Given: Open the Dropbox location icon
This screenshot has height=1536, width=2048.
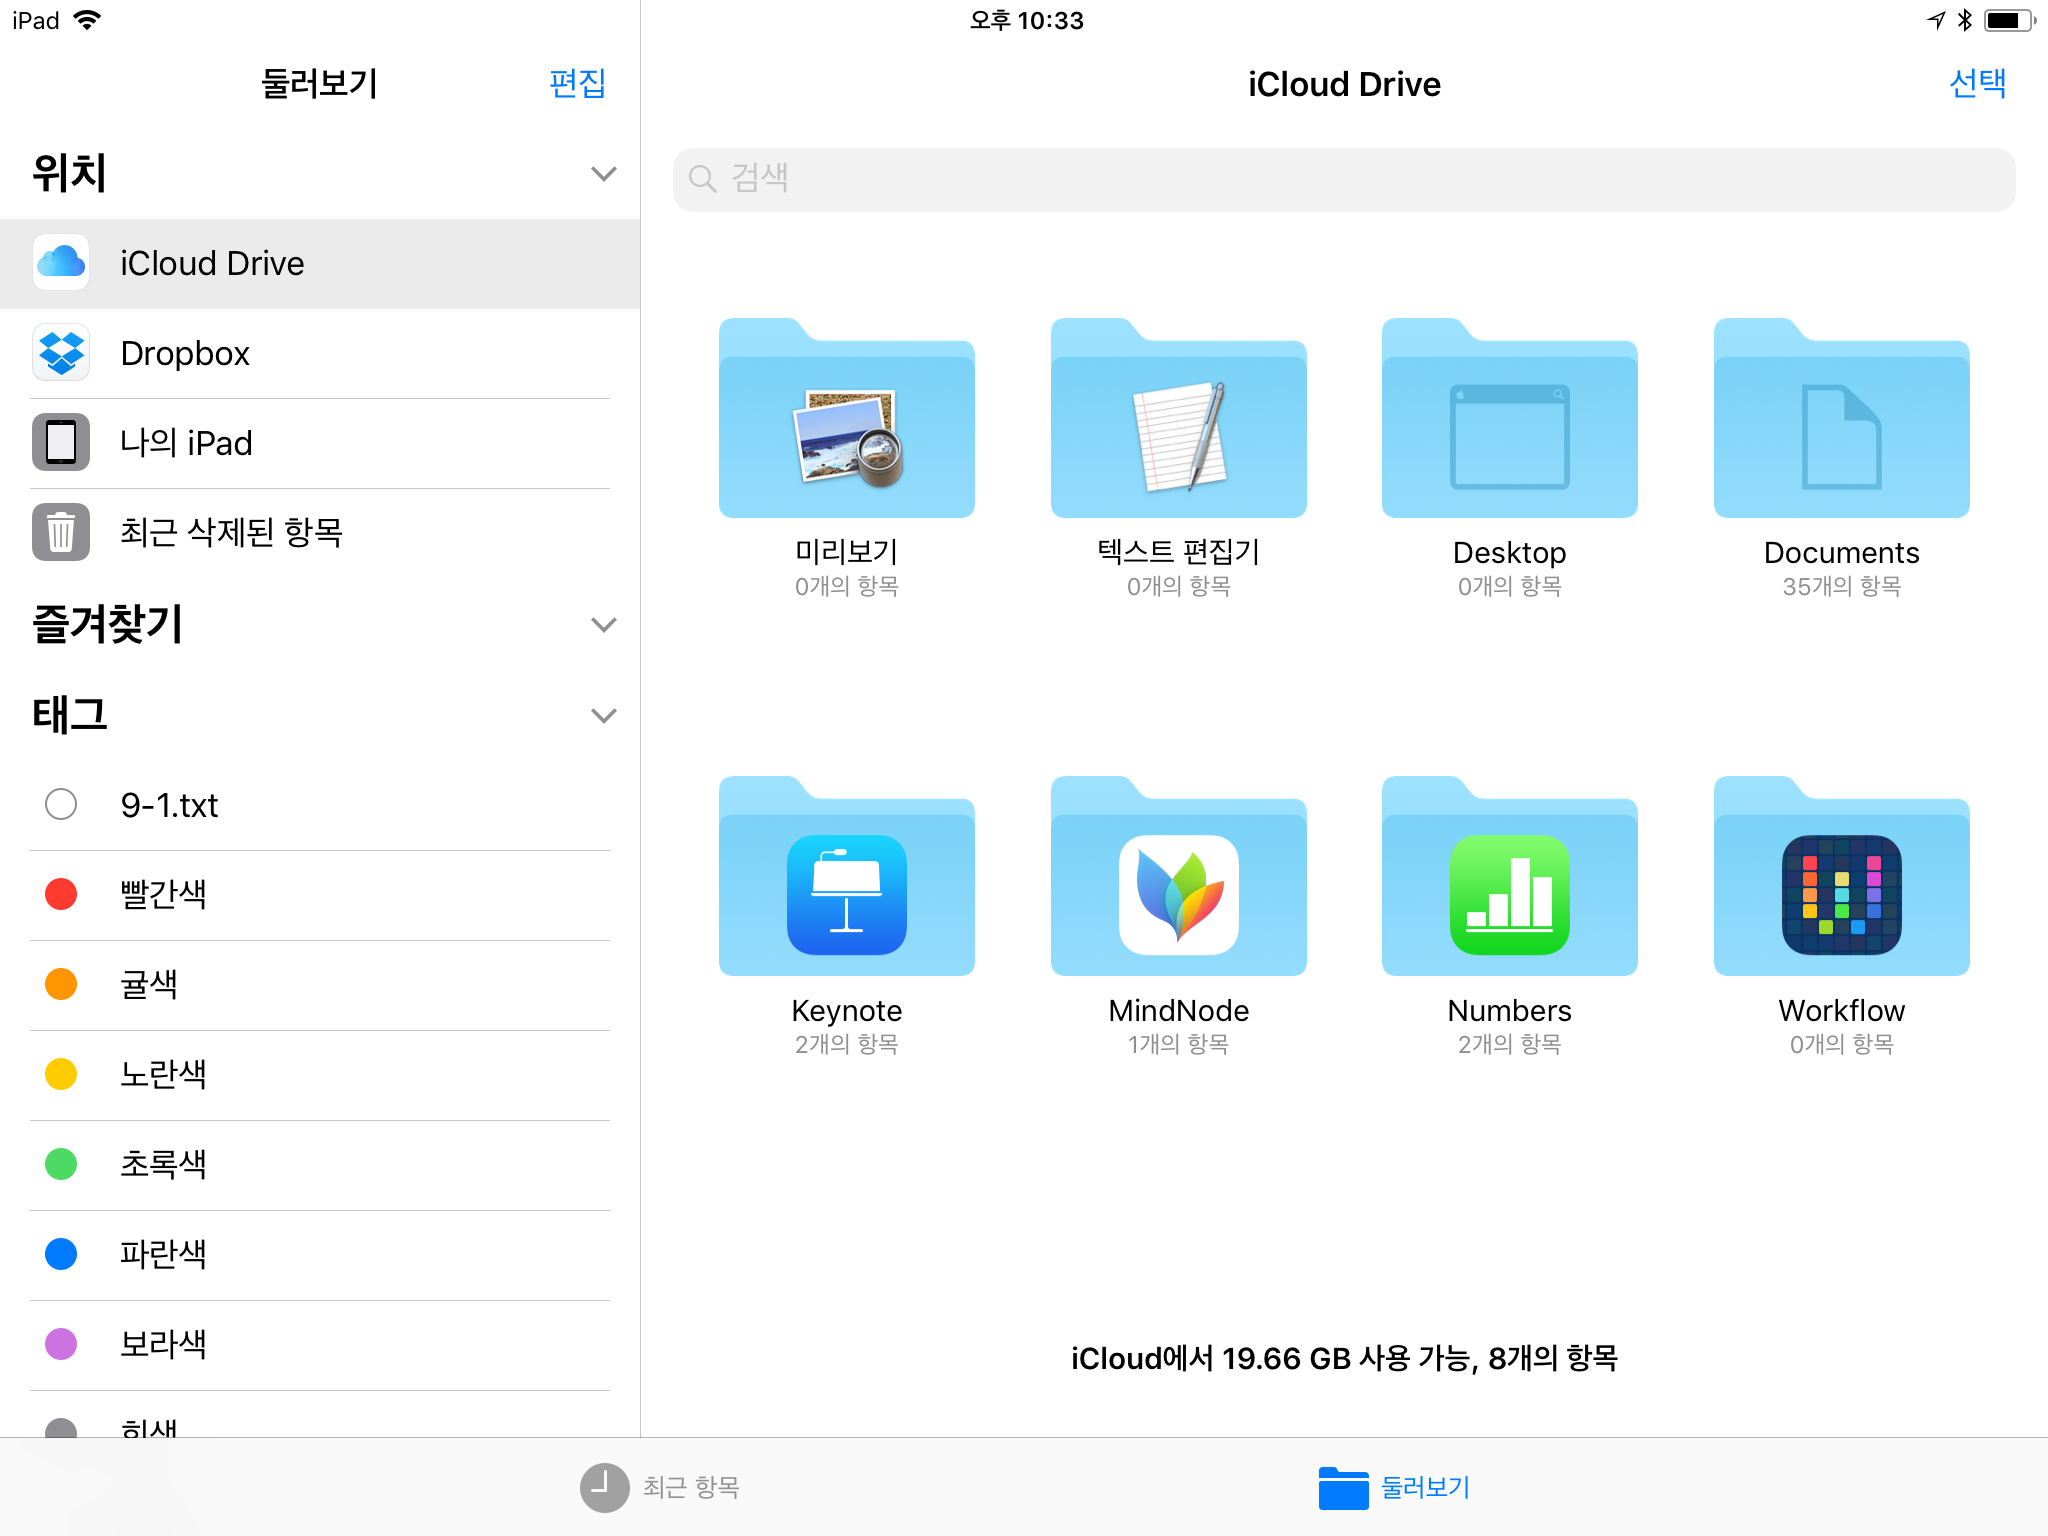Looking at the screenshot, I should [x=61, y=353].
